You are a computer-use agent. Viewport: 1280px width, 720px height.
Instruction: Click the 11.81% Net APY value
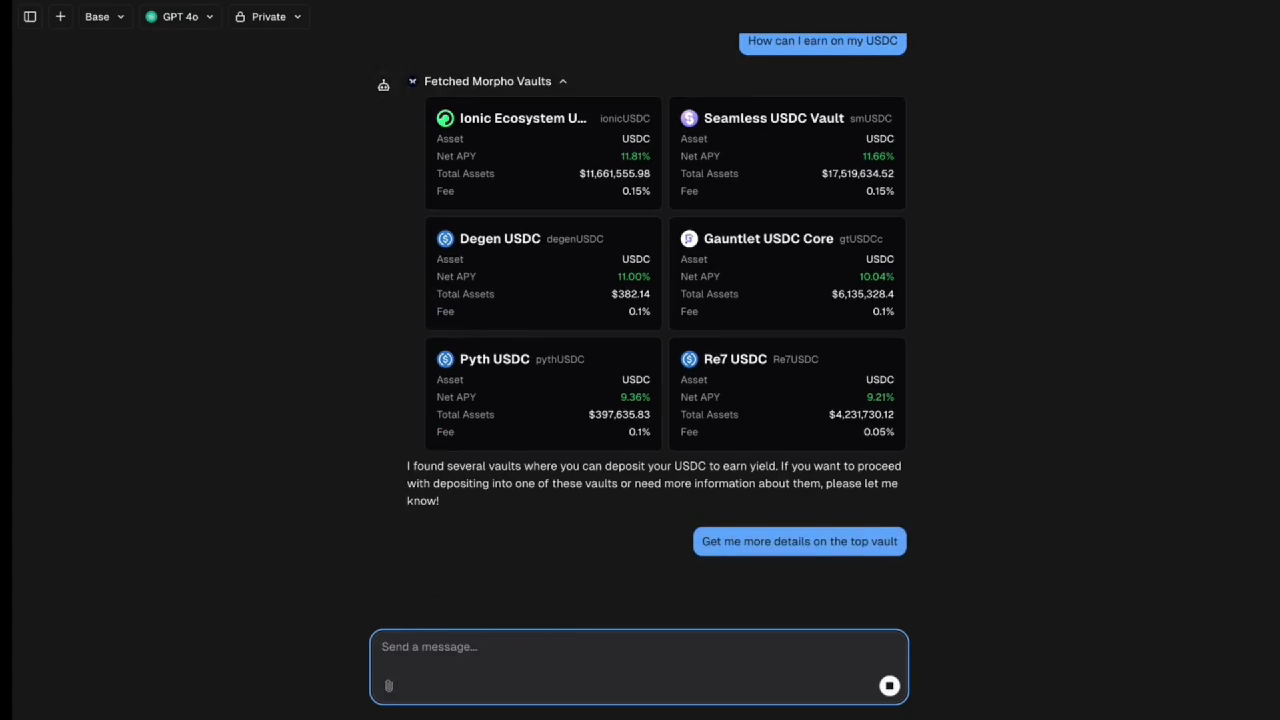coord(635,156)
